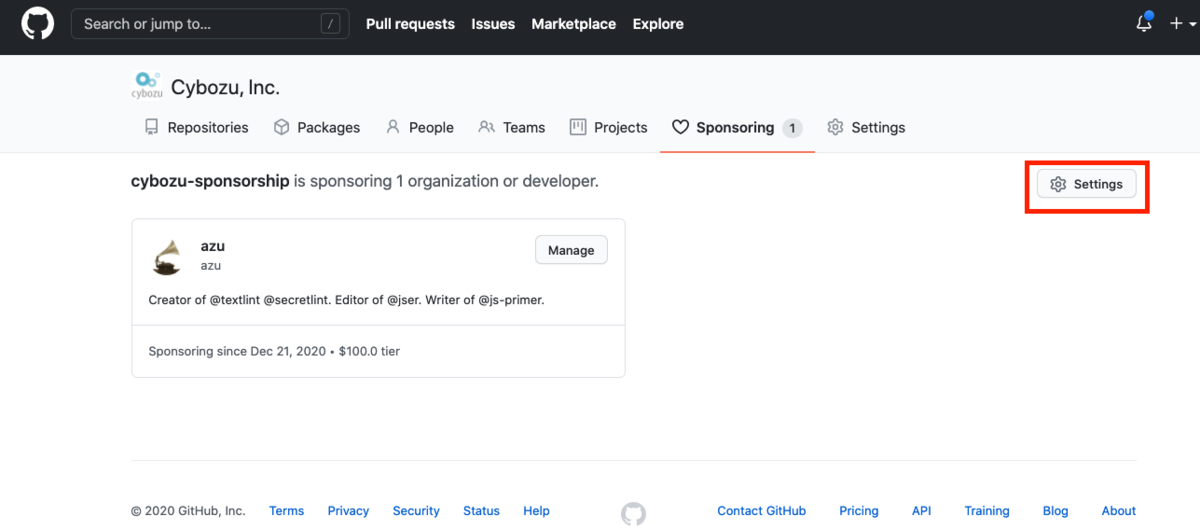The image size is (1200, 530).
Task: Open the organization Settings tab
Action: 866,128
